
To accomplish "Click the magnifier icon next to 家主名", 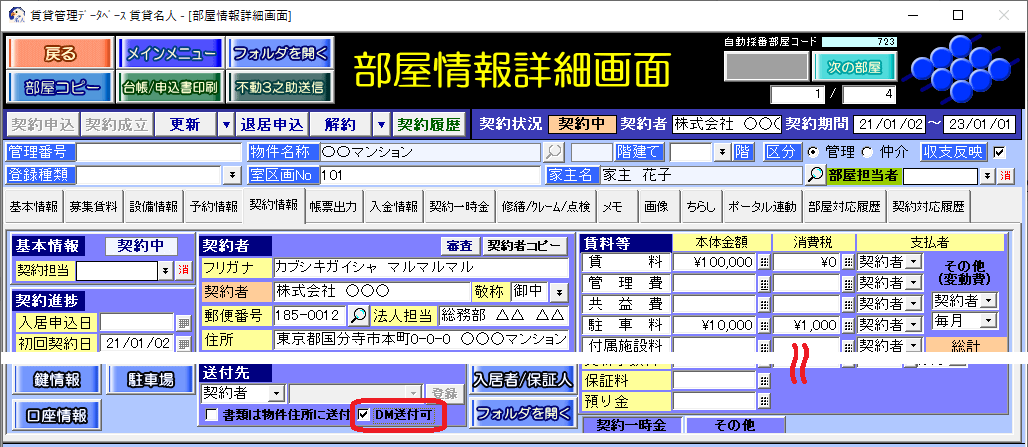I will 816,174.
